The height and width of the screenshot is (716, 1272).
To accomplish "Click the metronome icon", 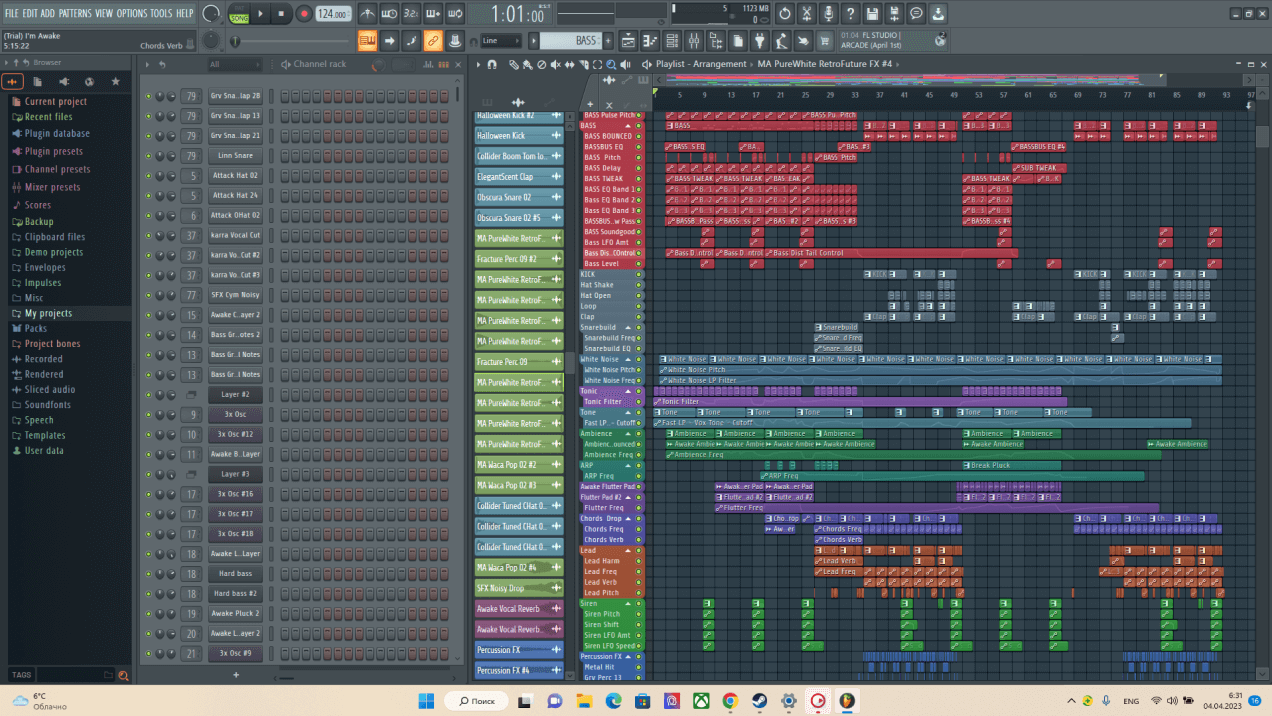I will point(368,14).
